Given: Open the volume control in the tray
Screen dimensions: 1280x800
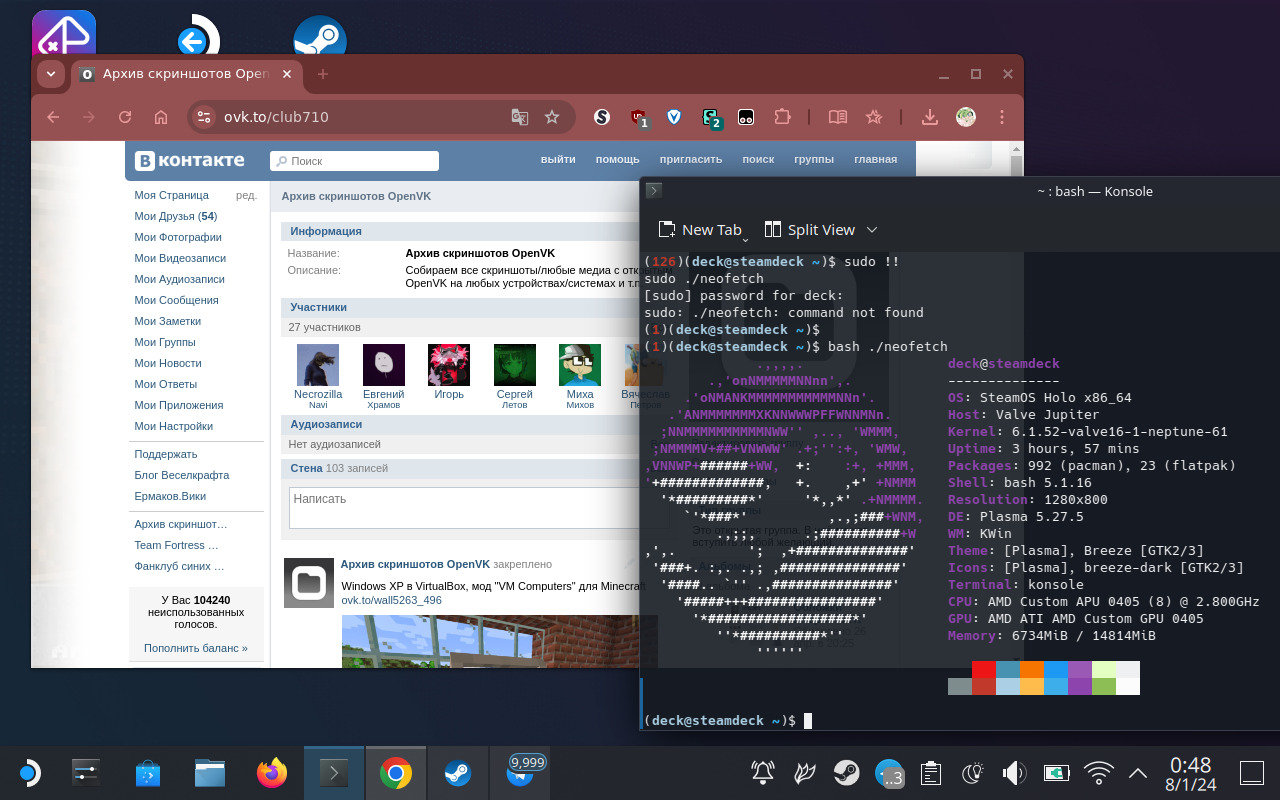Looking at the screenshot, I should click(1014, 773).
